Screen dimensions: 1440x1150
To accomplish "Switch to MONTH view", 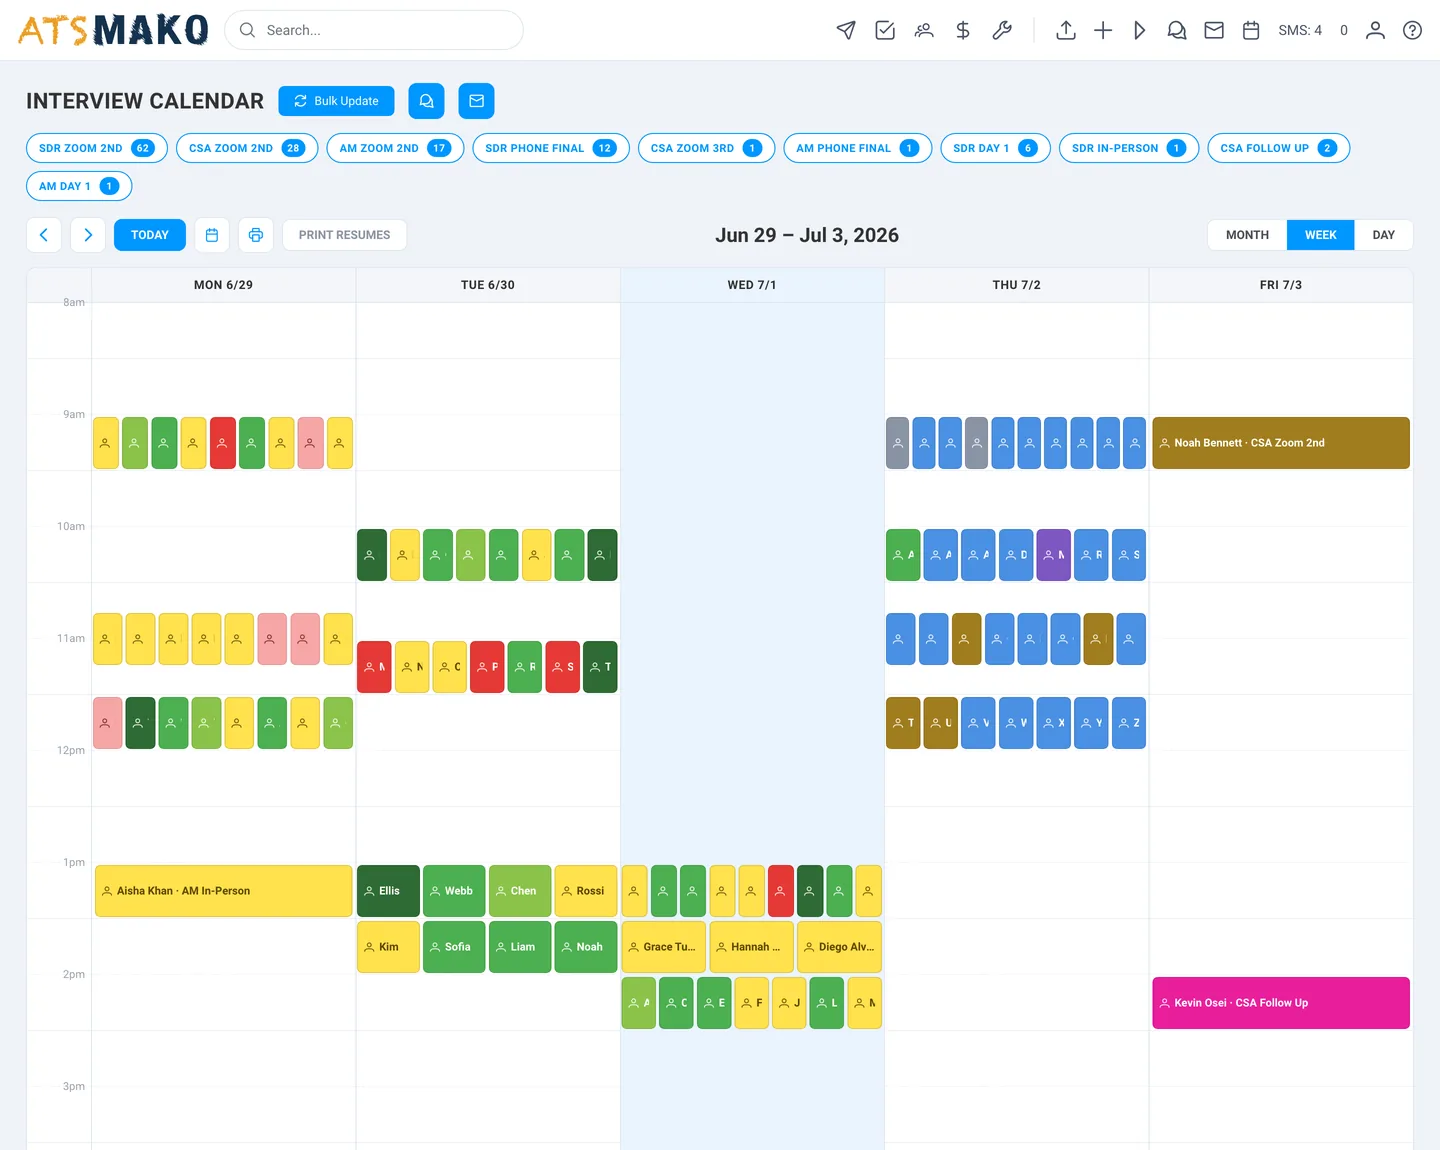I will 1247,235.
